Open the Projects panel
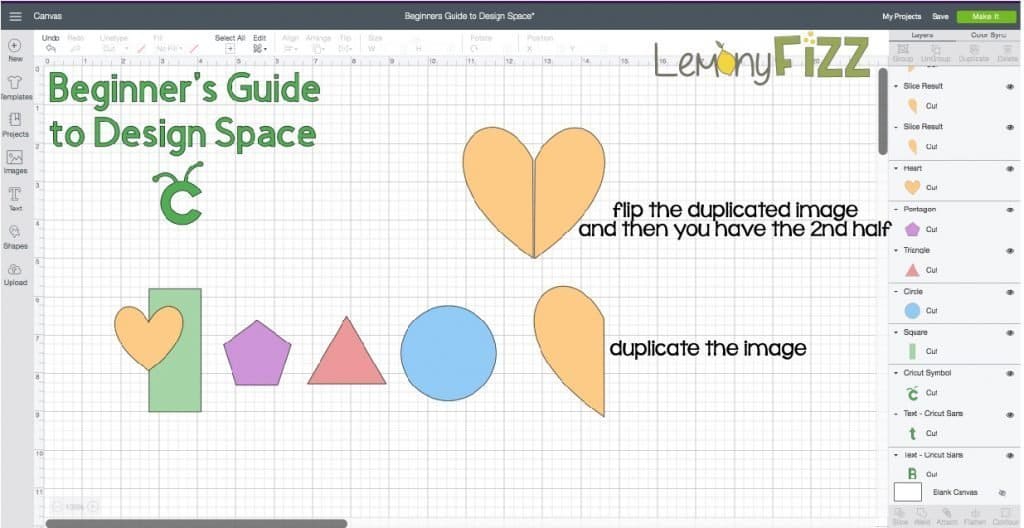 (15, 120)
